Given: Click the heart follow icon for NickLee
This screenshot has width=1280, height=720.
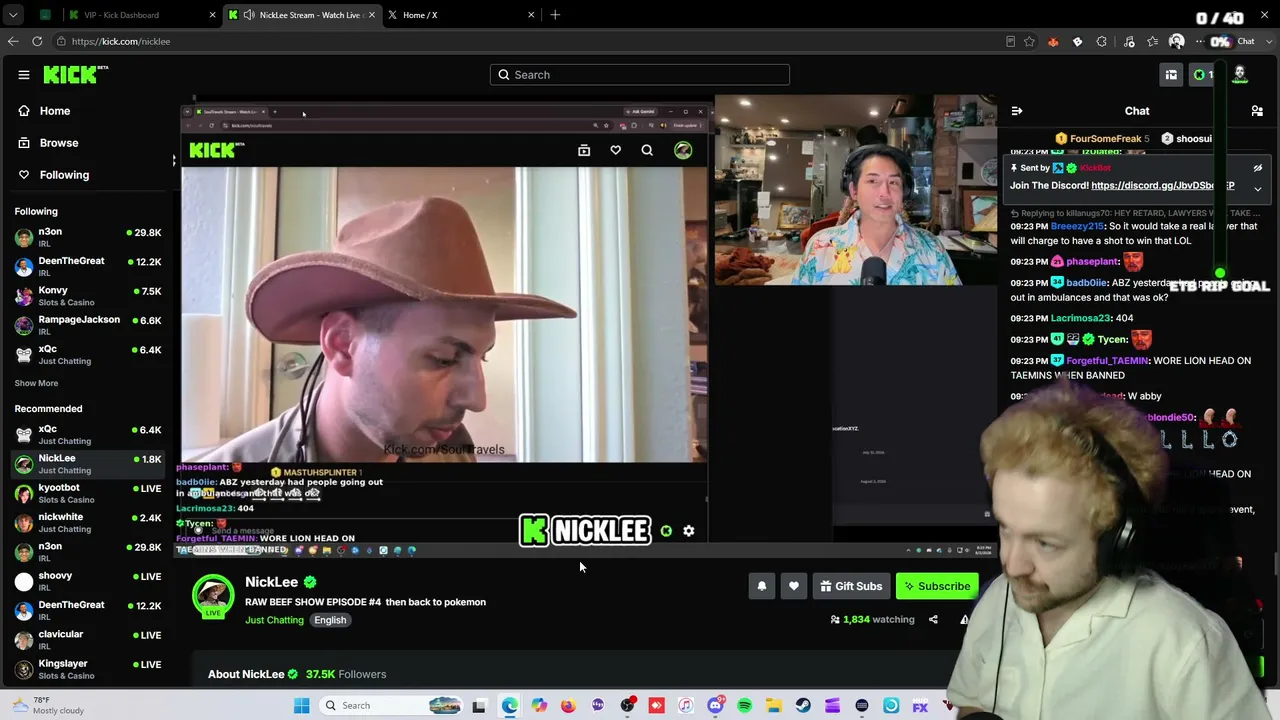Looking at the screenshot, I should point(794,586).
